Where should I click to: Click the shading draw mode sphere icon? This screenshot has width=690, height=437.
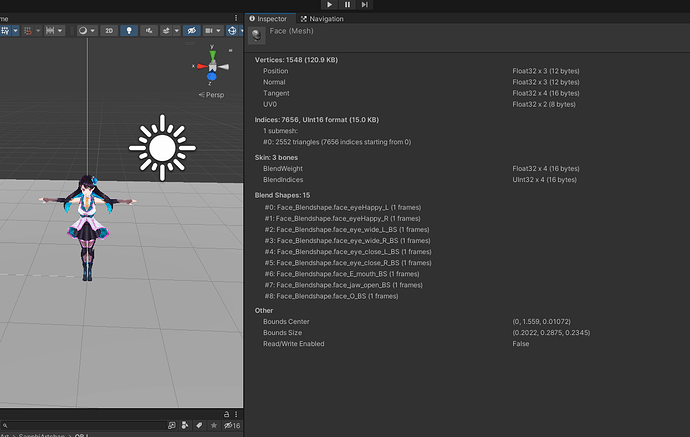tap(83, 30)
